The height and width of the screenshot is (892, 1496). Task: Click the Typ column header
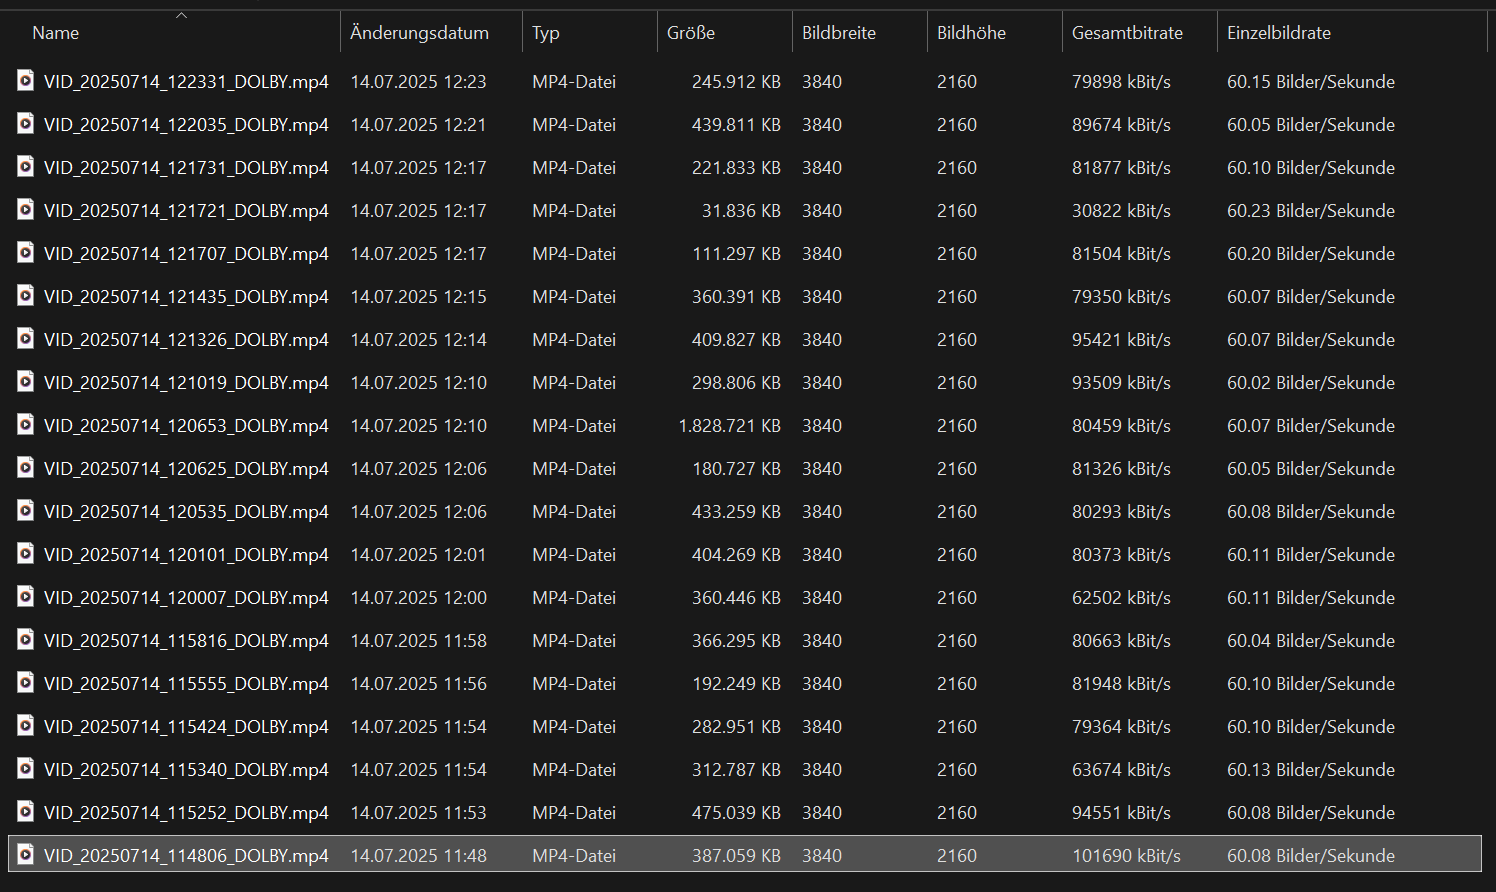coord(546,33)
